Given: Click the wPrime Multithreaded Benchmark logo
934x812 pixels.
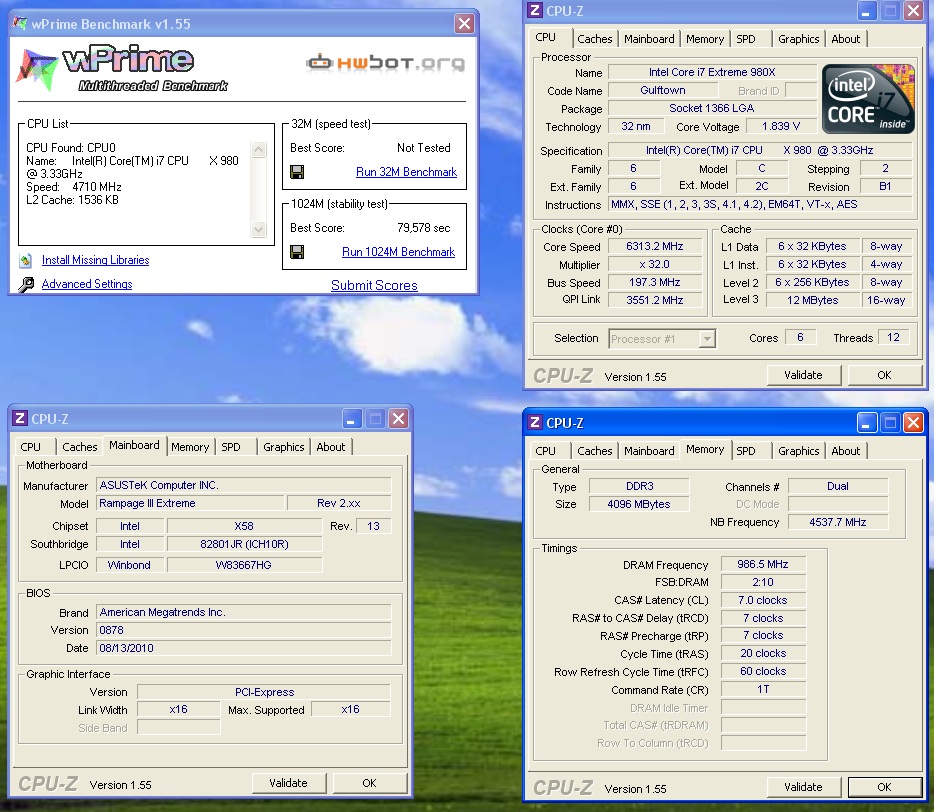Looking at the screenshot, I should click(x=122, y=69).
